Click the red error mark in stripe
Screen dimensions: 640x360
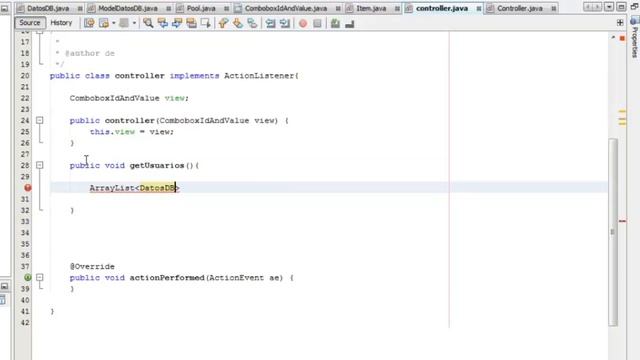point(622,221)
